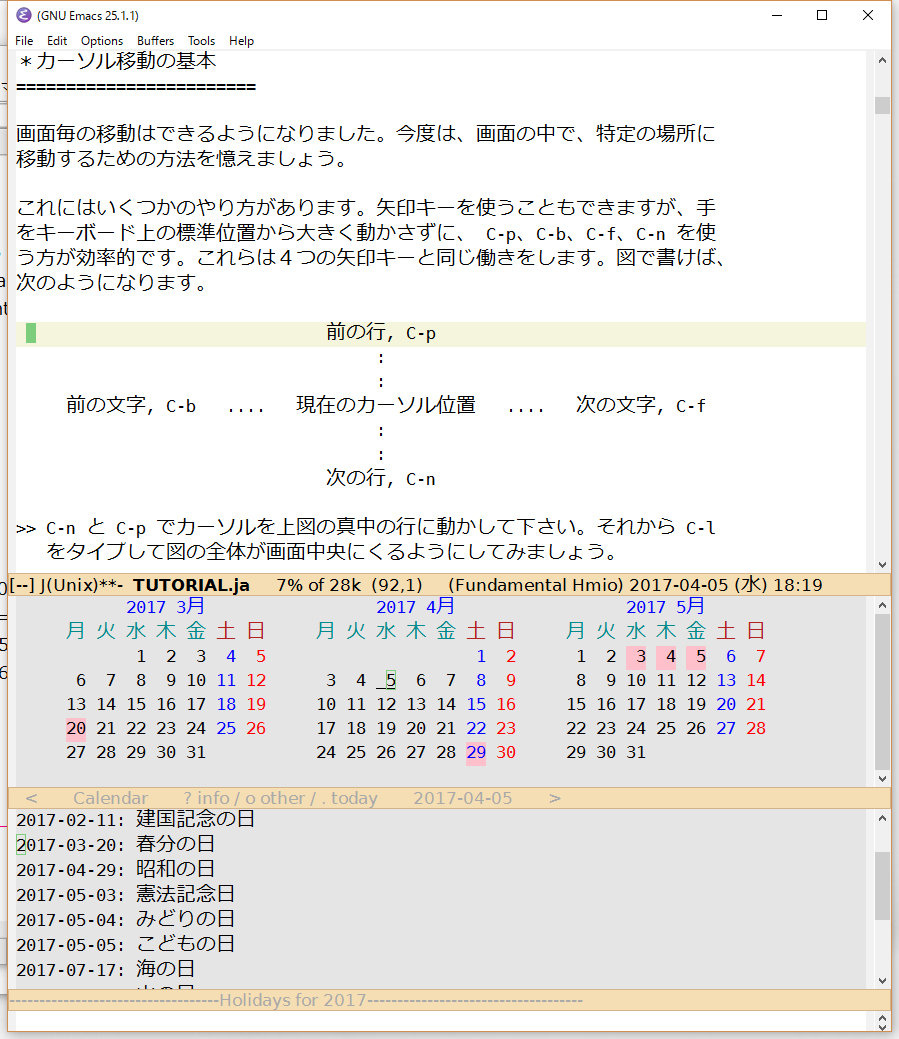Click the down arrow of the calendar pane scrollbar
The width and height of the screenshot is (899, 1039).
coord(882,779)
